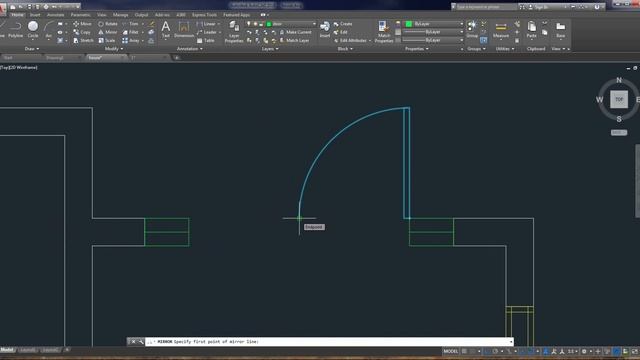Click Match Layer button
The width and height of the screenshot is (640, 360).
pos(295,40)
